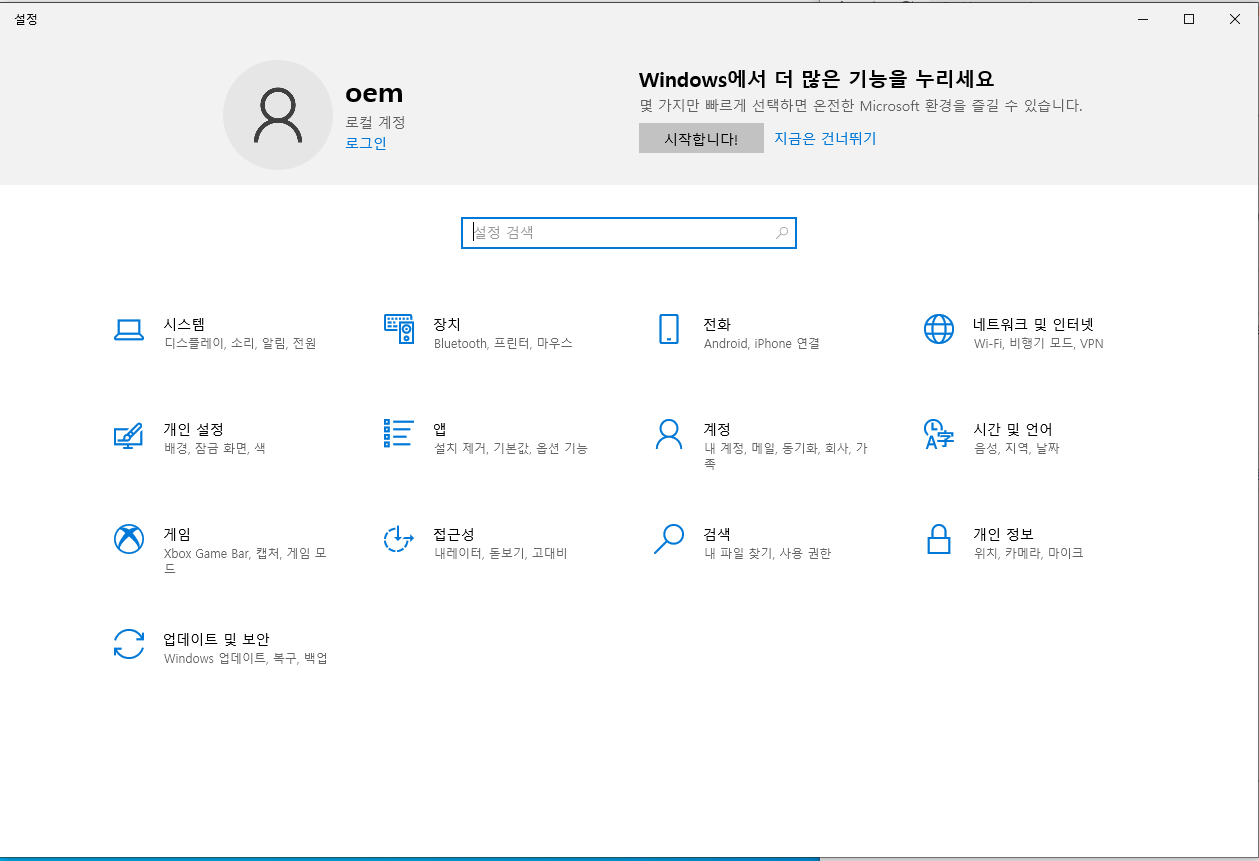The width and height of the screenshot is (1259, 861).
Task: Click the 디스플레이, 소리, 알림, 전원 description
Action: [240, 344]
